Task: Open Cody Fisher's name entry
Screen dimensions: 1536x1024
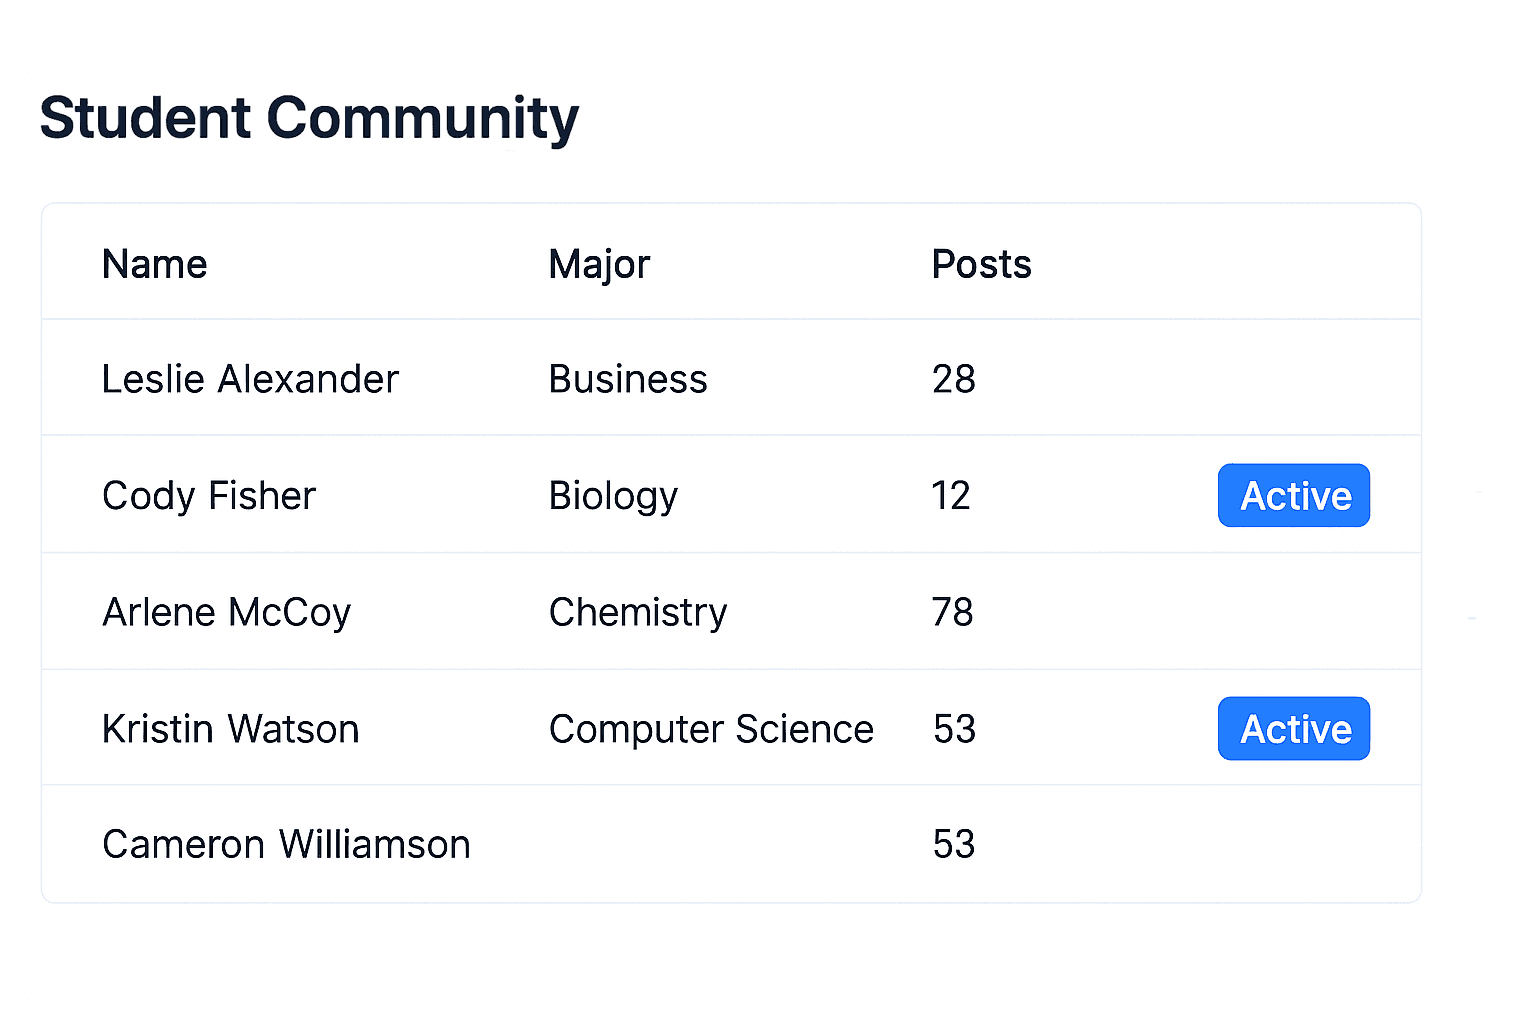Action: click(x=209, y=496)
